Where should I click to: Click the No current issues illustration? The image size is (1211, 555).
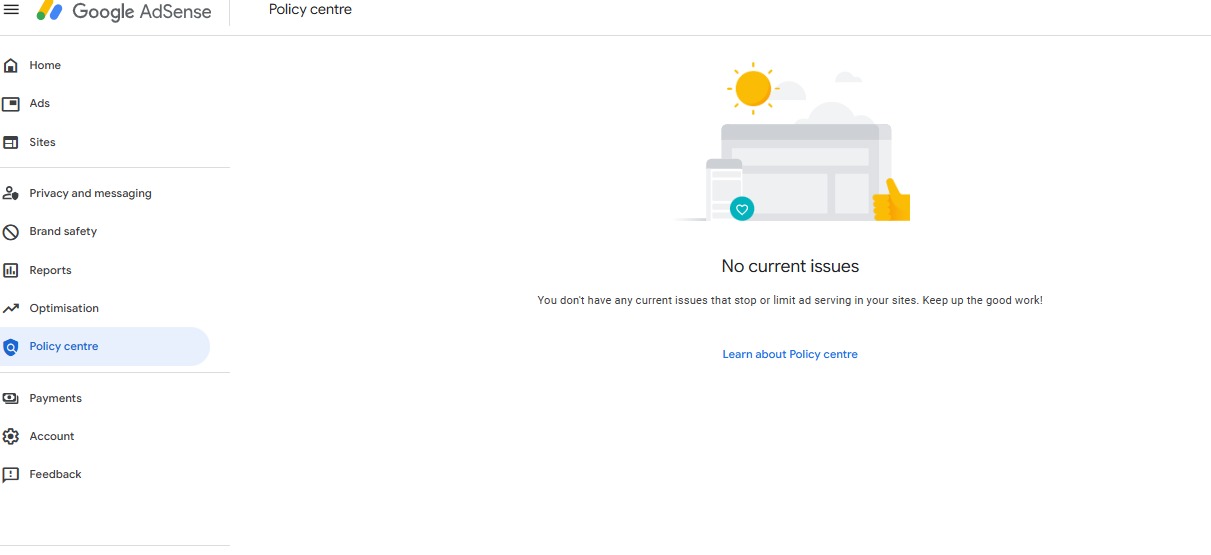pyautogui.click(x=791, y=142)
